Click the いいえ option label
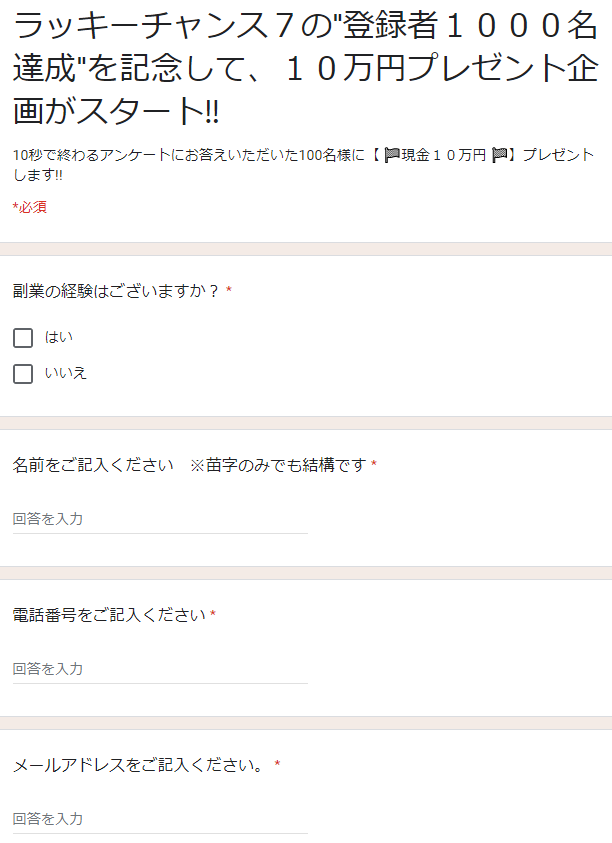The width and height of the screenshot is (612, 843). [x=66, y=373]
